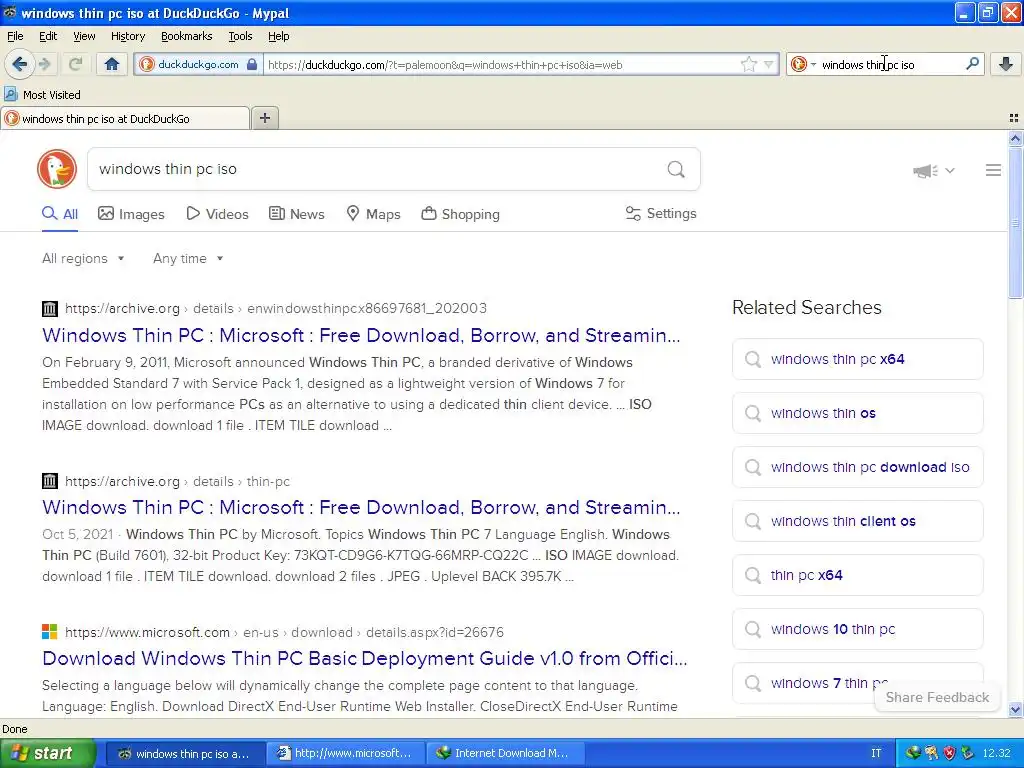The width and height of the screenshot is (1024, 768).
Task: Search related 'windows thin client os'
Action: pos(857,520)
